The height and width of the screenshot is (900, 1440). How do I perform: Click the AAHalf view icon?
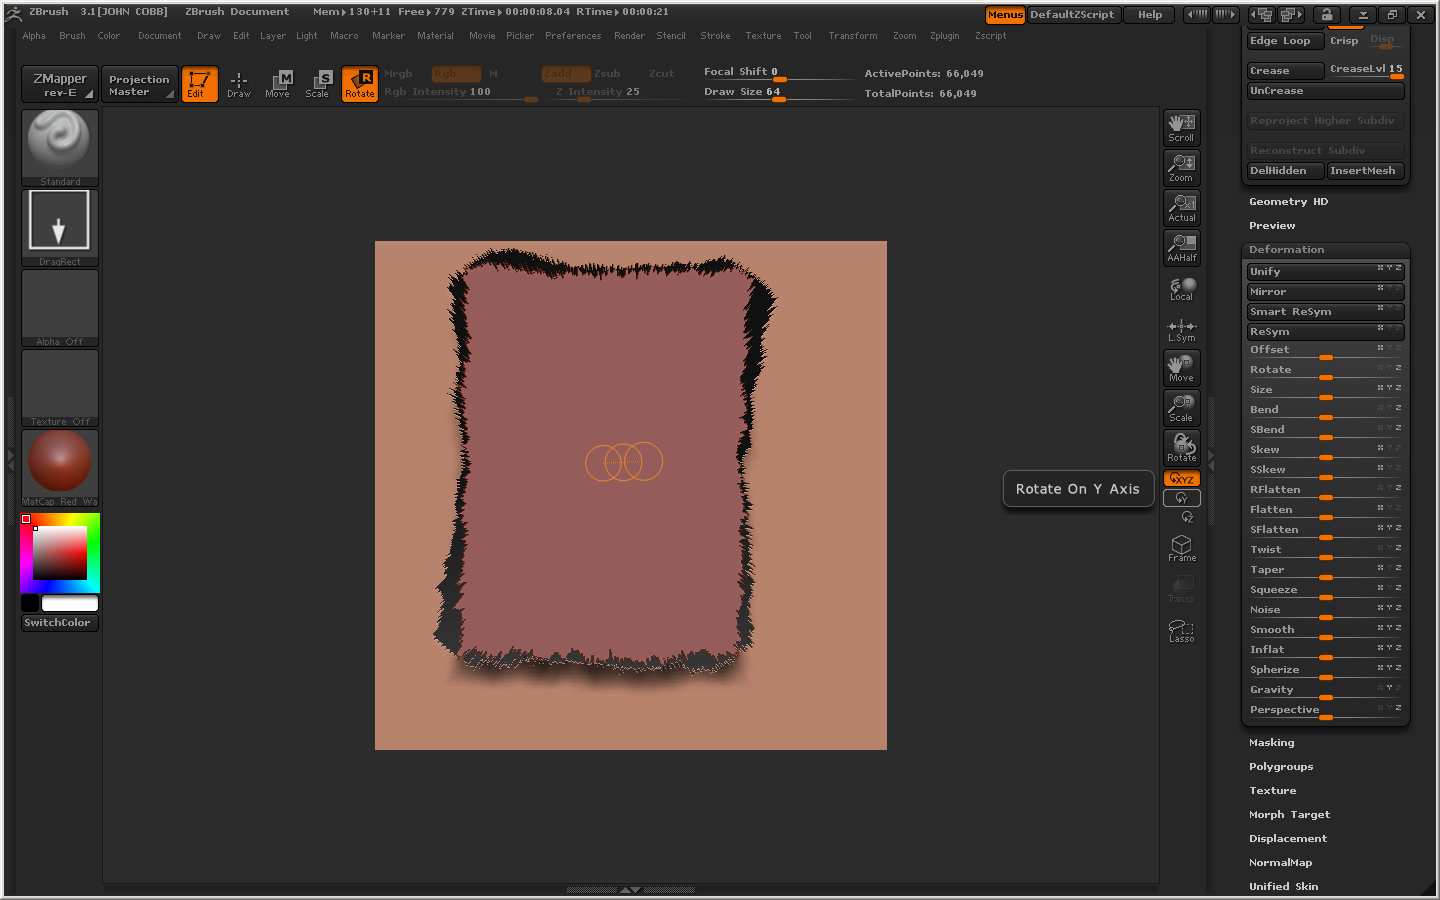[1181, 248]
